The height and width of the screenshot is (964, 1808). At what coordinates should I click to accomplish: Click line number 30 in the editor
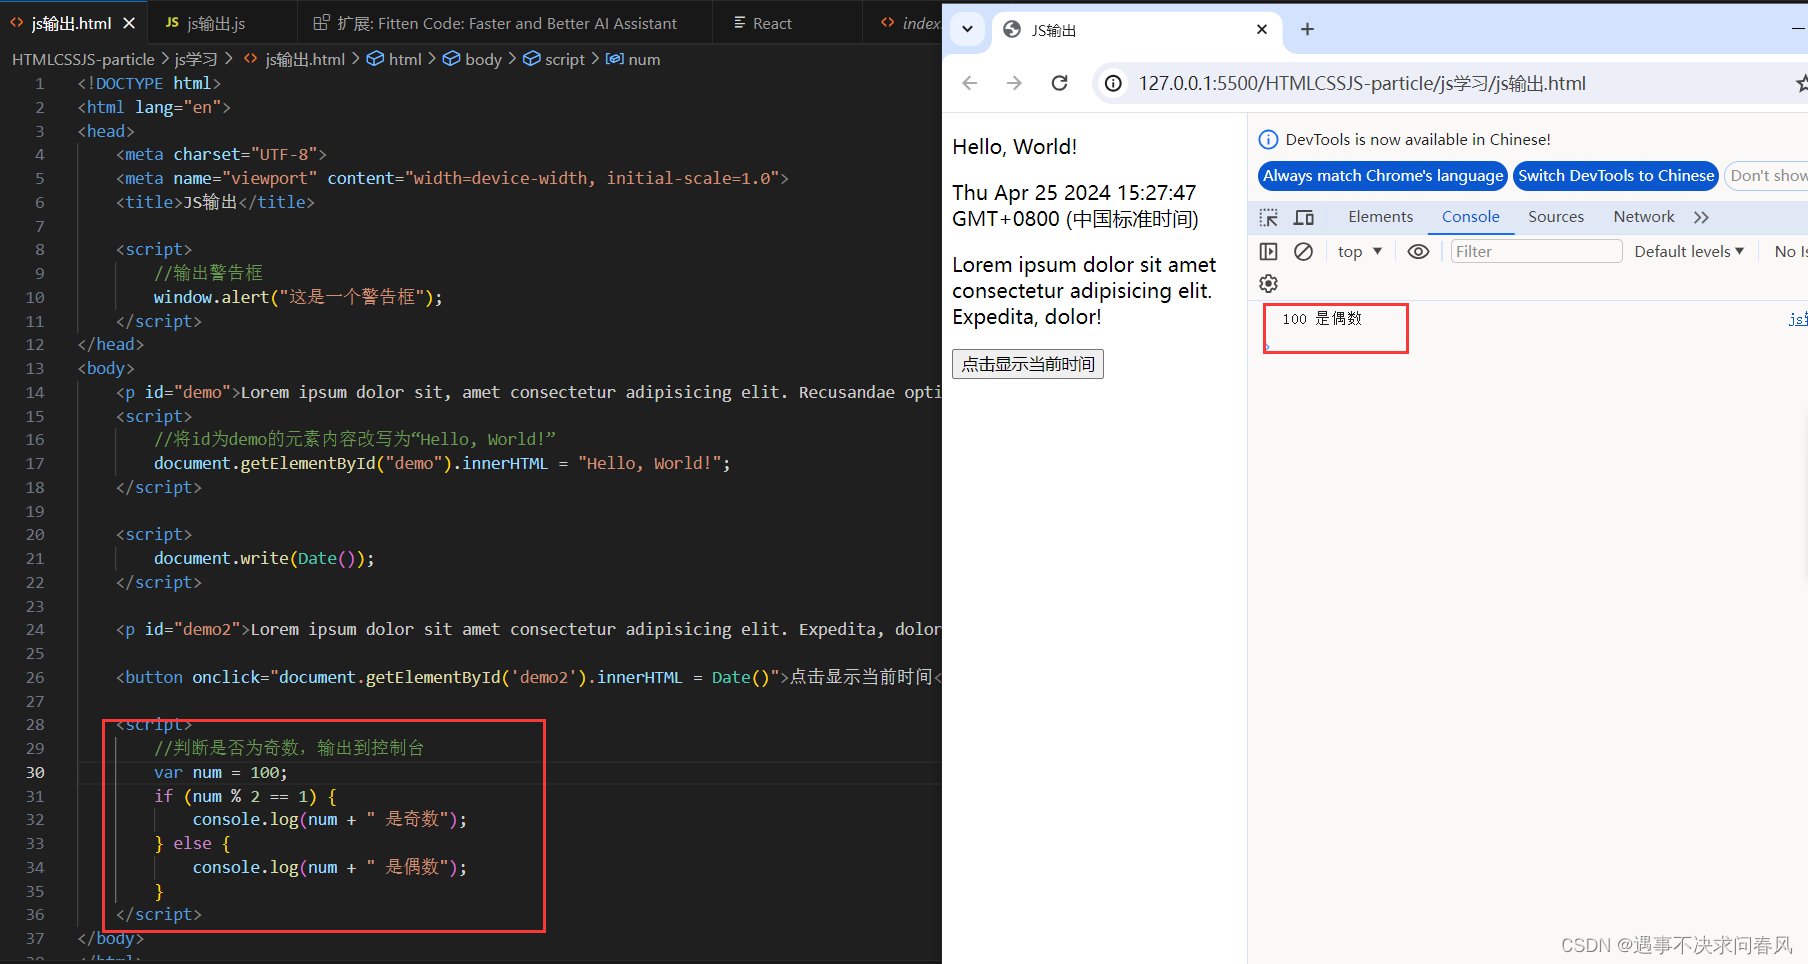35,772
